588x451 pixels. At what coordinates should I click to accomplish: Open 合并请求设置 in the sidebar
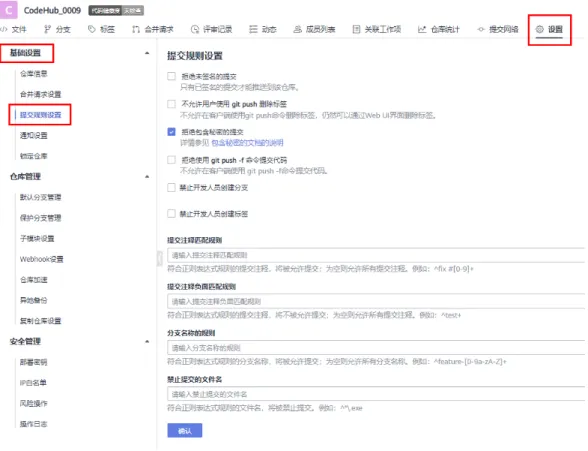pyautogui.click(x=40, y=94)
